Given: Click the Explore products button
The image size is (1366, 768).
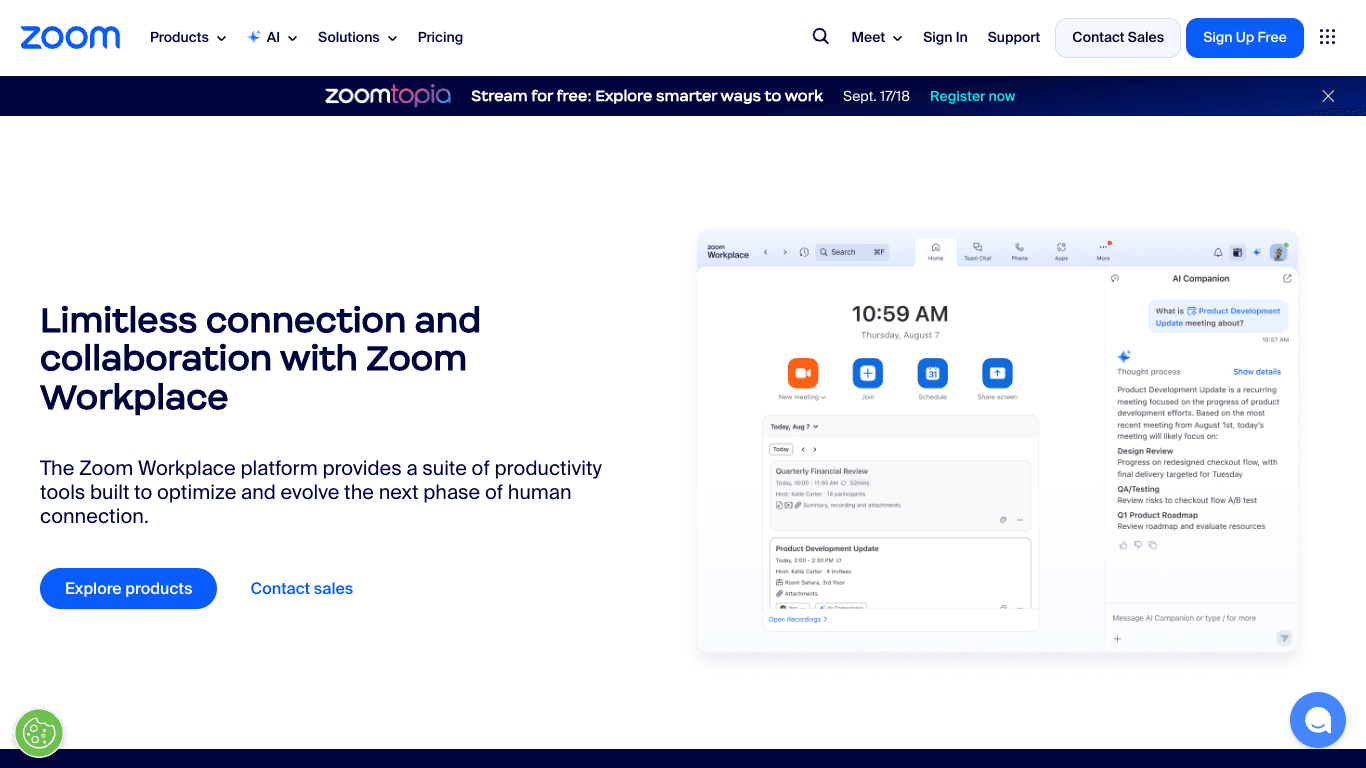Looking at the screenshot, I should 128,589.
